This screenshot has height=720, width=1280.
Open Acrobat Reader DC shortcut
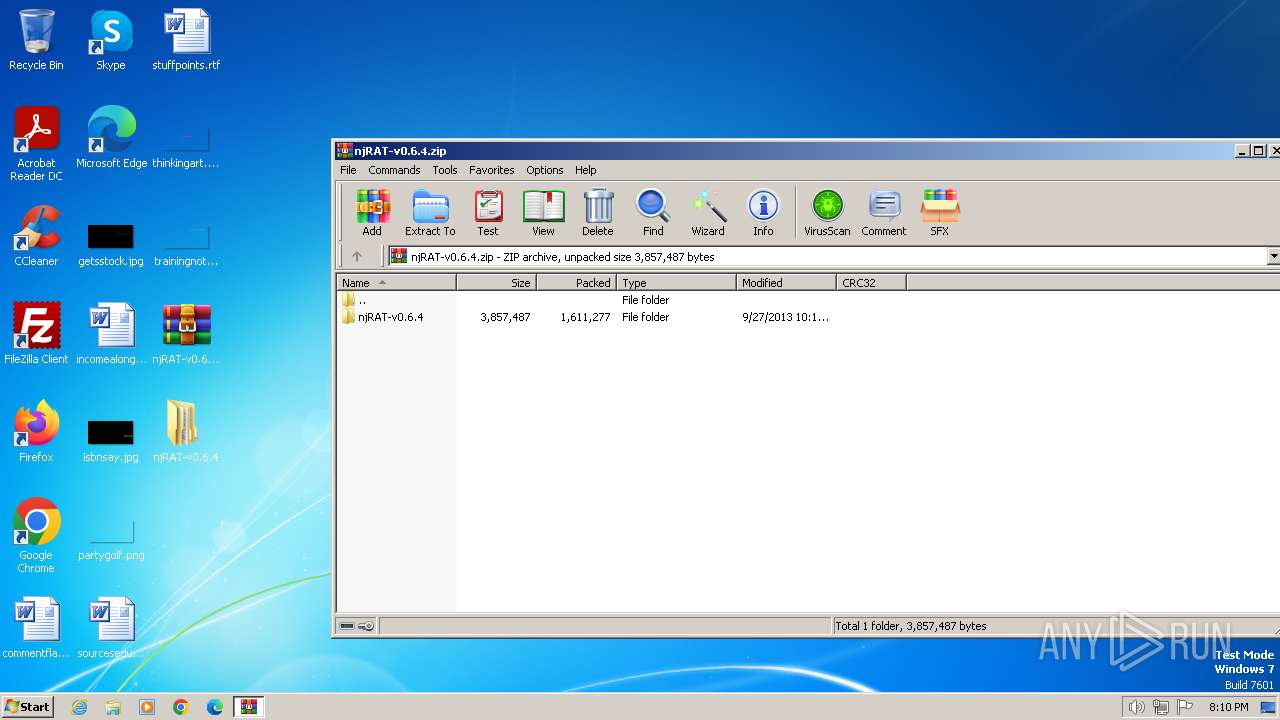(x=36, y=144)
